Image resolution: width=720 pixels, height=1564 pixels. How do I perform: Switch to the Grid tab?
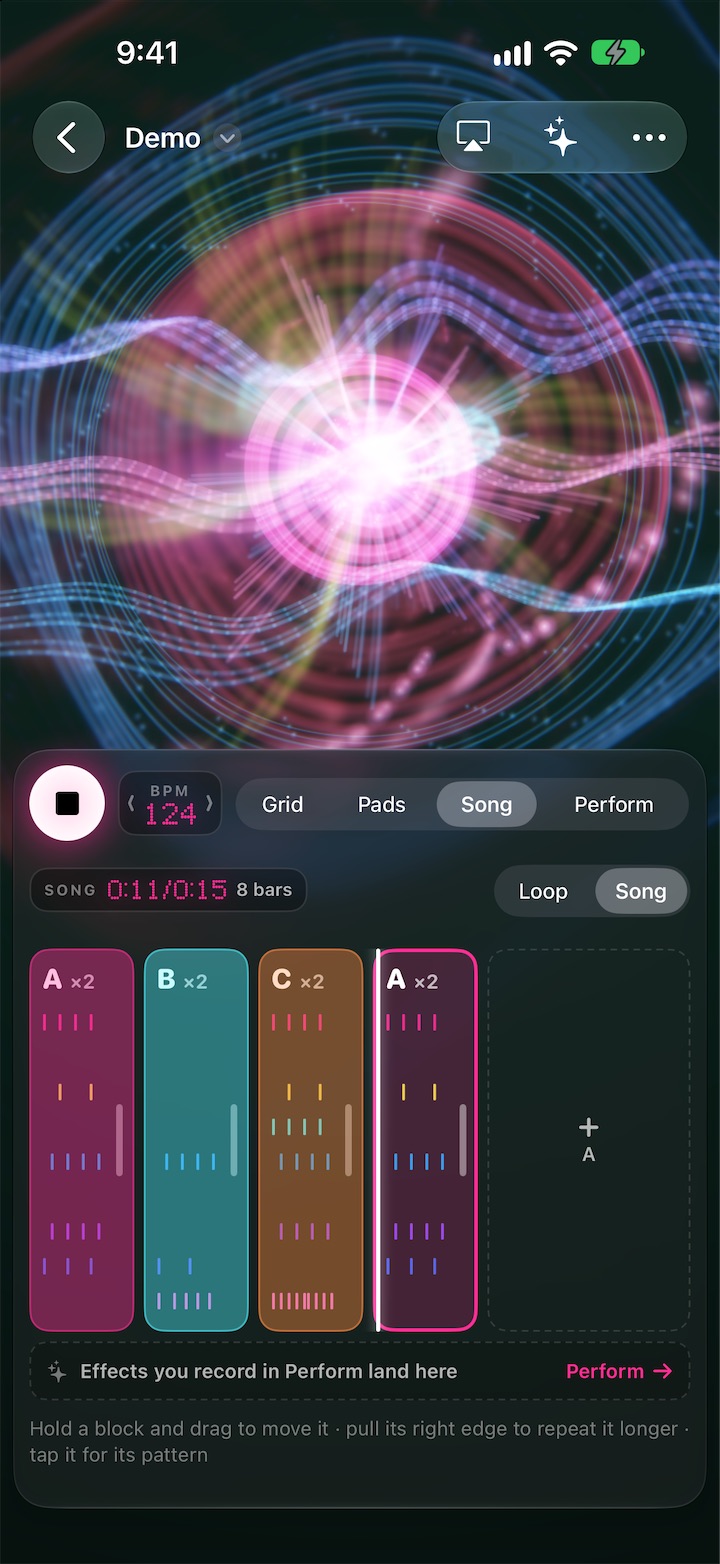(x=282, y=805)
